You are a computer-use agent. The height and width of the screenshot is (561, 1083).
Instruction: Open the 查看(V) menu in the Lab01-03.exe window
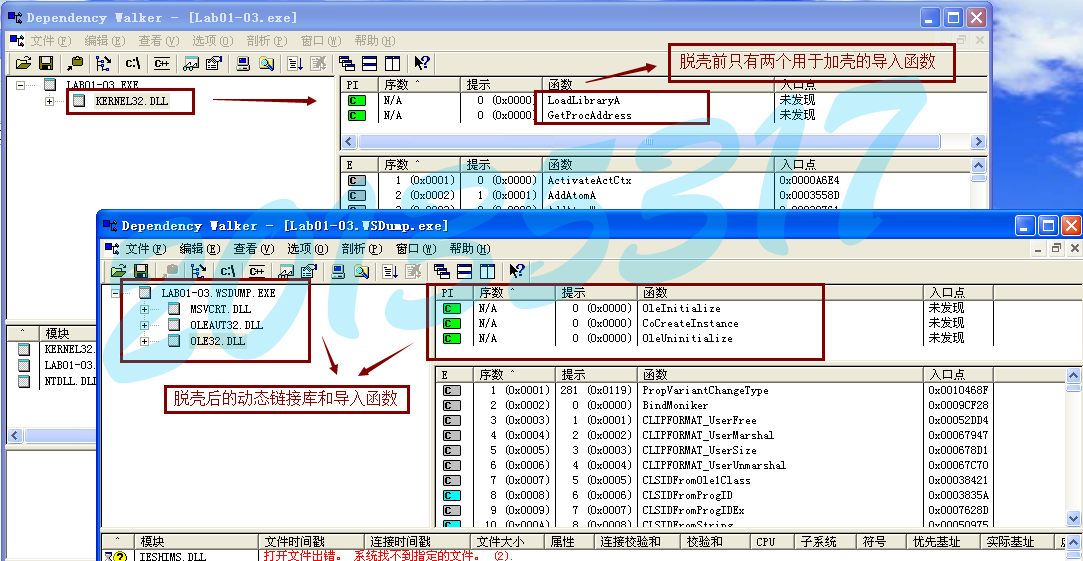pyautogui.click(x=158, y=41)
